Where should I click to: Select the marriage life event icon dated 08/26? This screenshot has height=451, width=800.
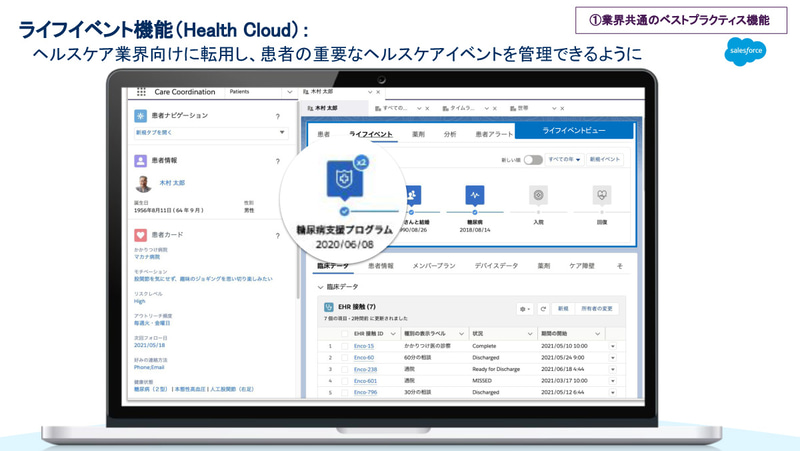tap(412, 194)
